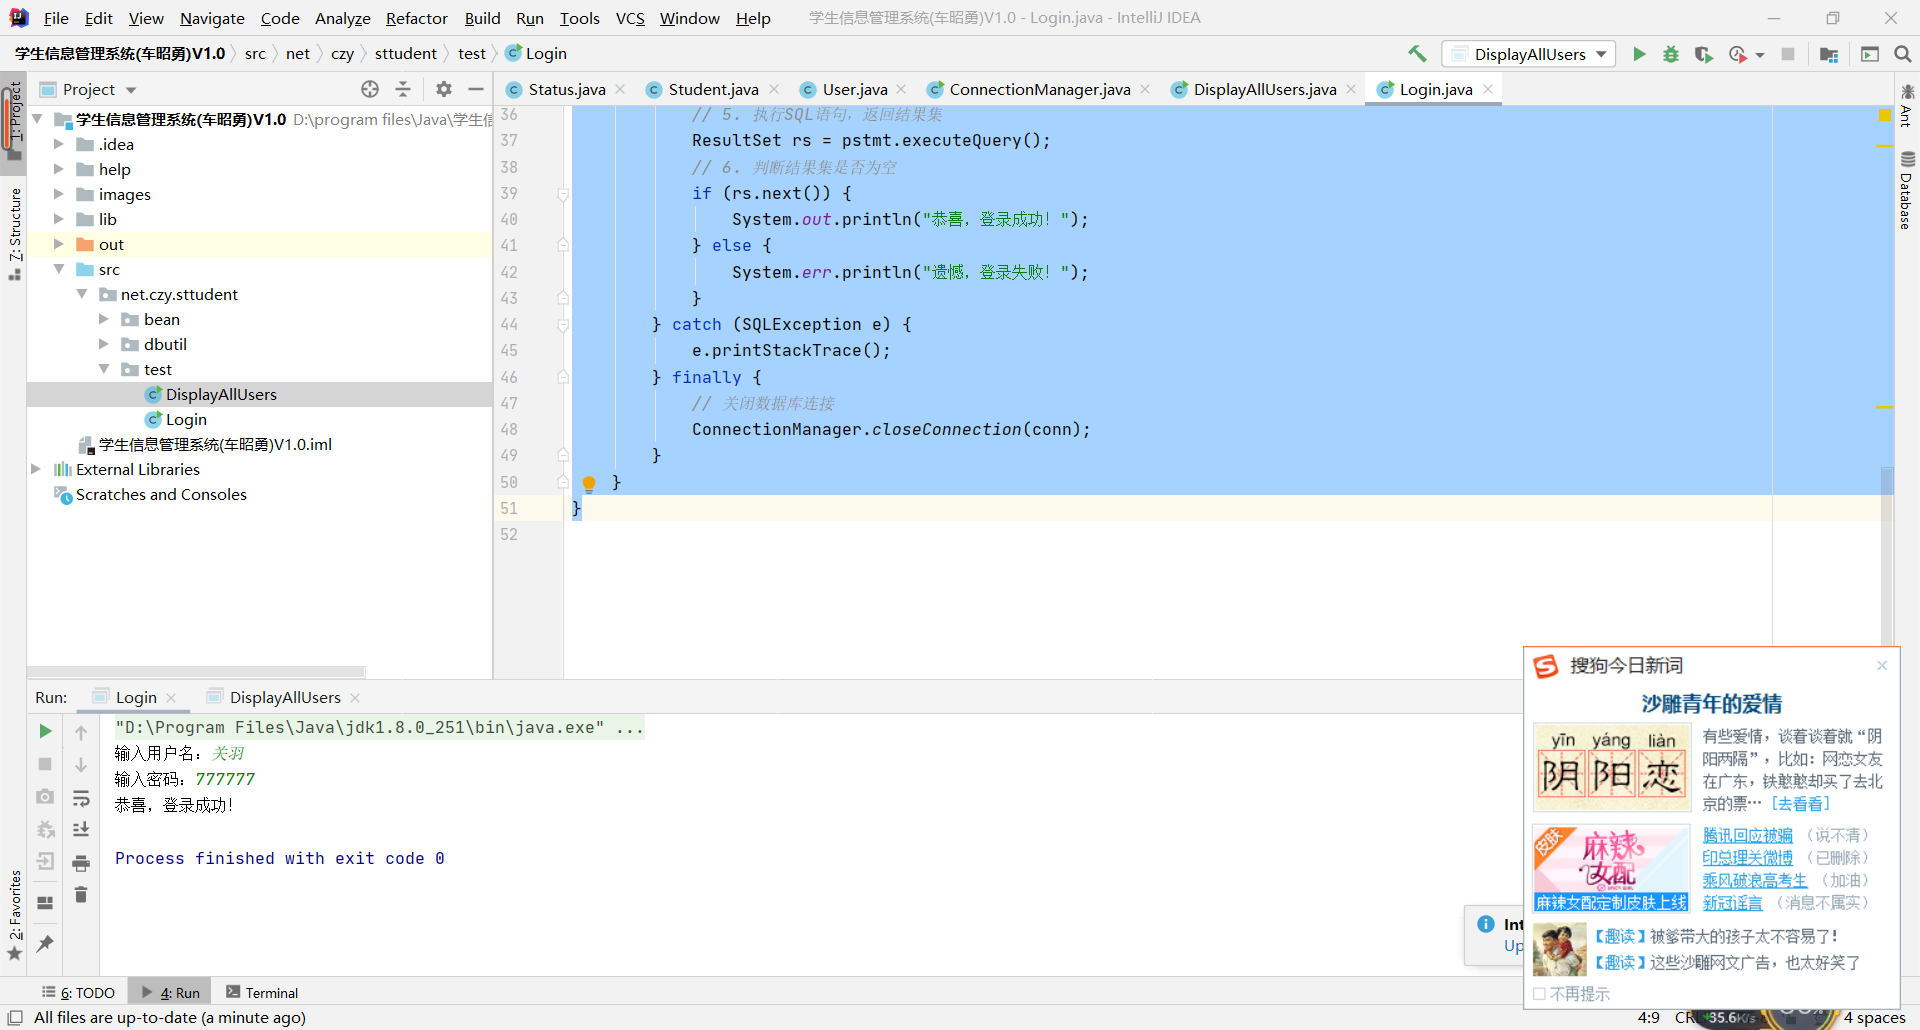The image size is (1920, 1030).
Task: Select the Login class in project tree
Action: (x=186, y=419)
